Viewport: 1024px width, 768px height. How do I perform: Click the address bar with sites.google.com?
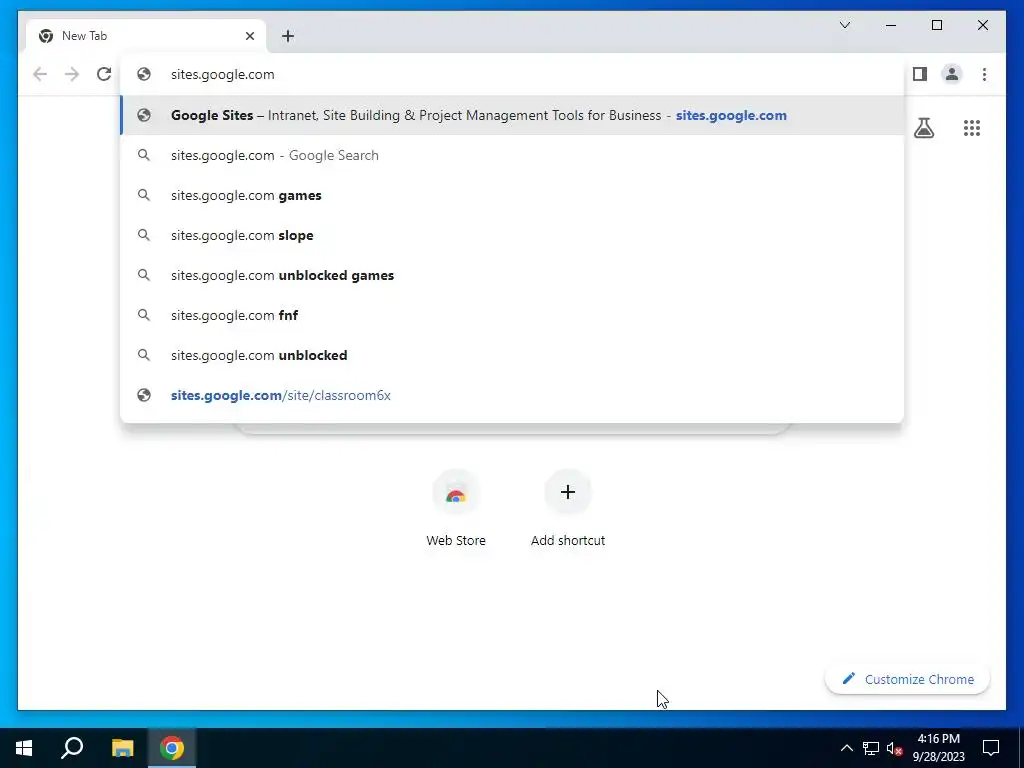(512, 74)
